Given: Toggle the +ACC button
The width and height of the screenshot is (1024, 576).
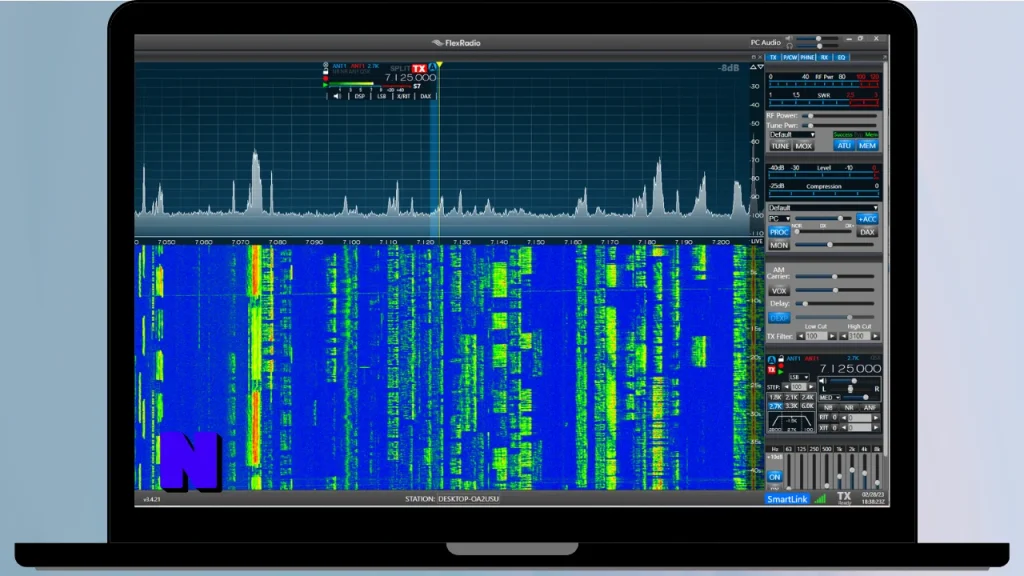Looking at the screenshot, I should pyautogui.click(x=867, y=219).
